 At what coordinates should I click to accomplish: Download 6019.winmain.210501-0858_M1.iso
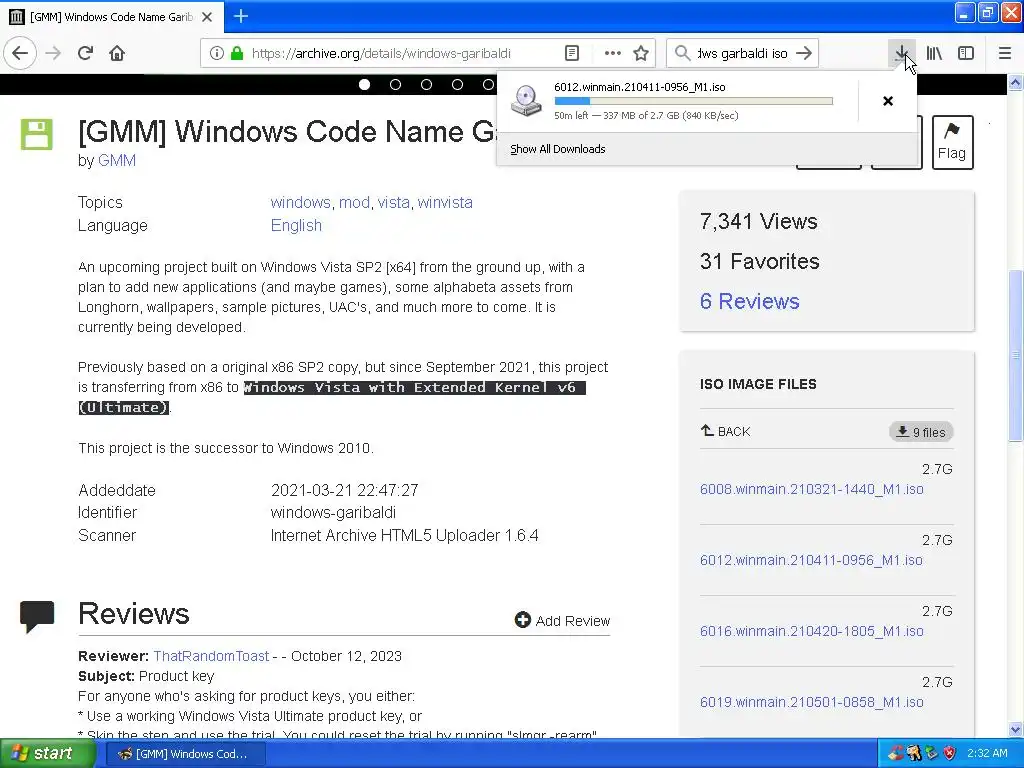[812, 702]
